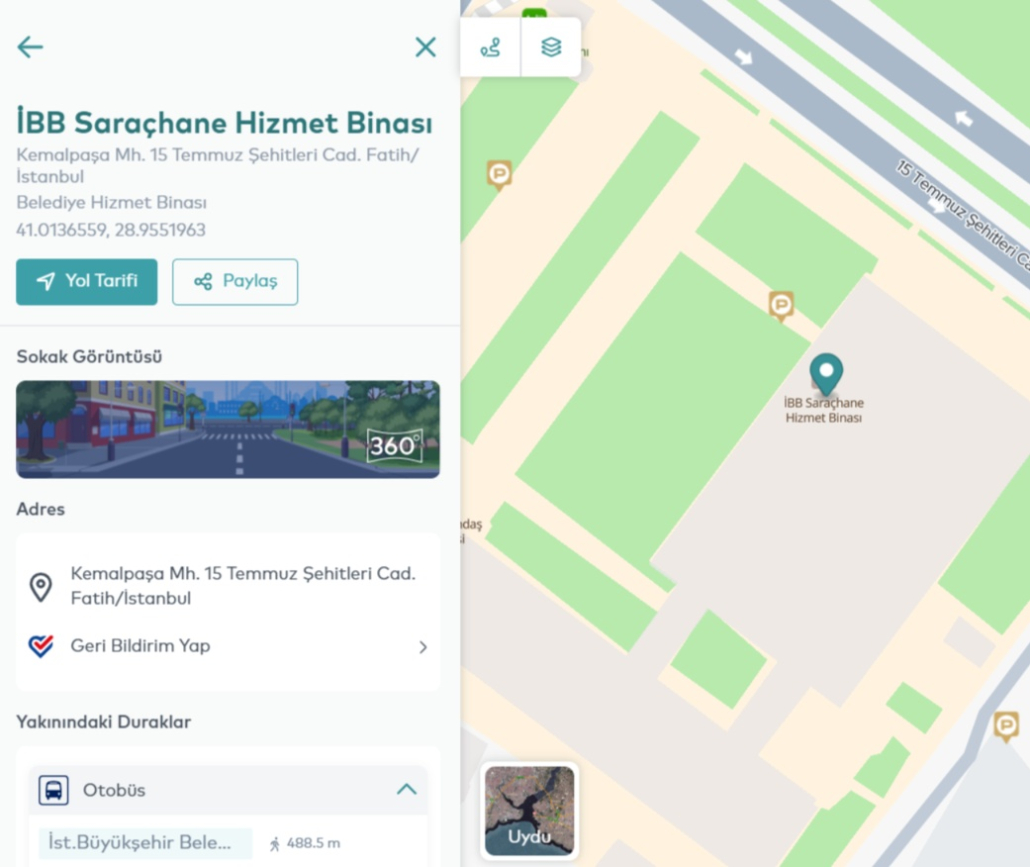Select the Geri Bildirim Yap row
This screenshot has height=867, width=1030.
tap(228, 646)
